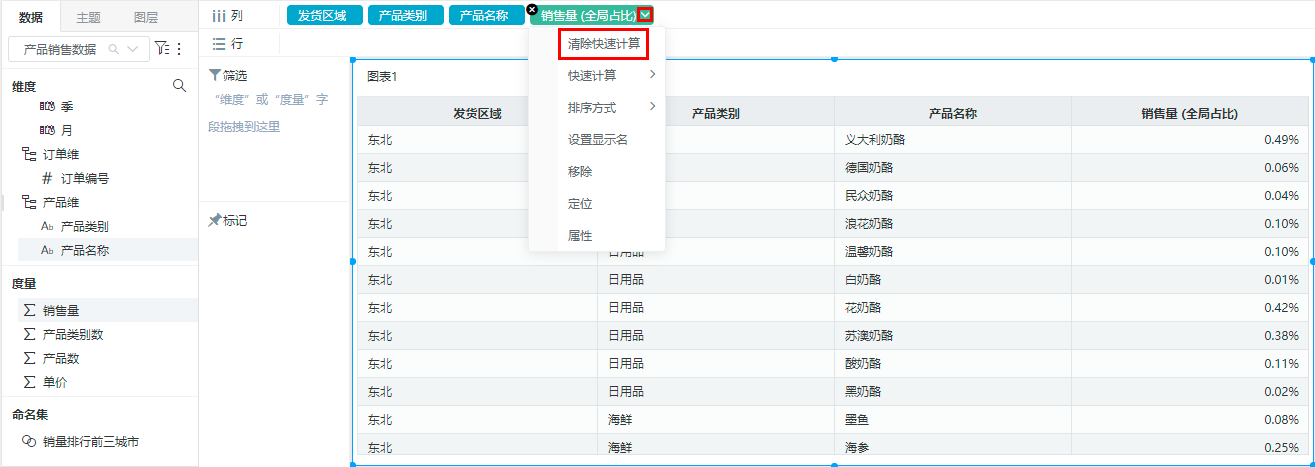Click the 海参 cell

coord(953,448)
